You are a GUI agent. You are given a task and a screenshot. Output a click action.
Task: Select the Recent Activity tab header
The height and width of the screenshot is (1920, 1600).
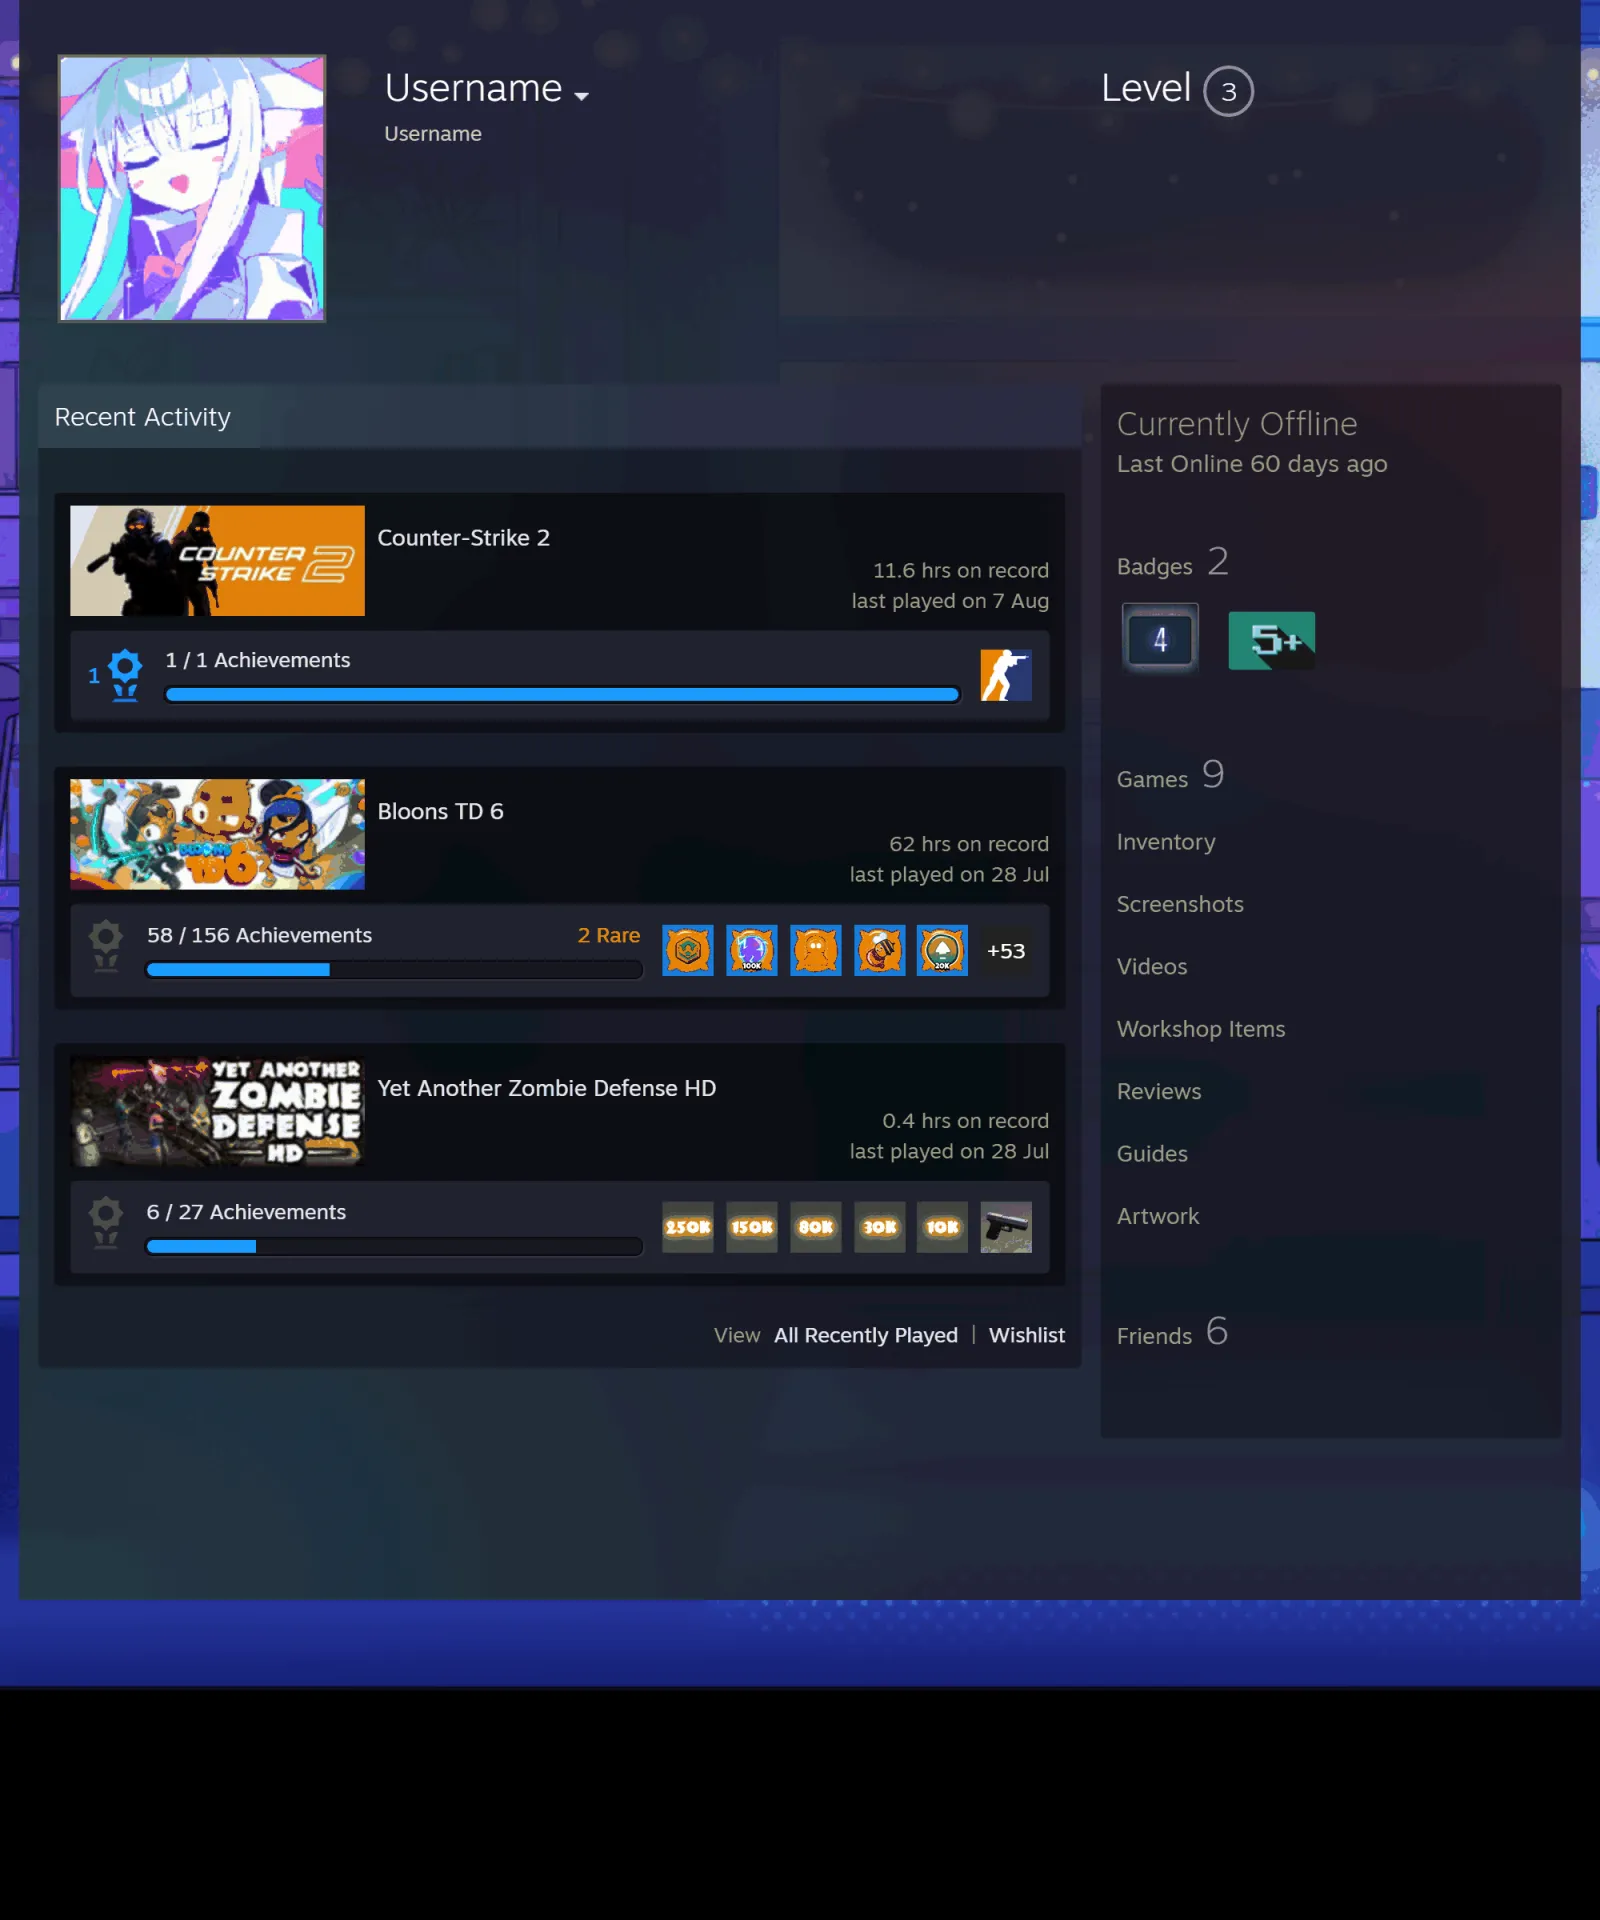(x=143, y=417)
